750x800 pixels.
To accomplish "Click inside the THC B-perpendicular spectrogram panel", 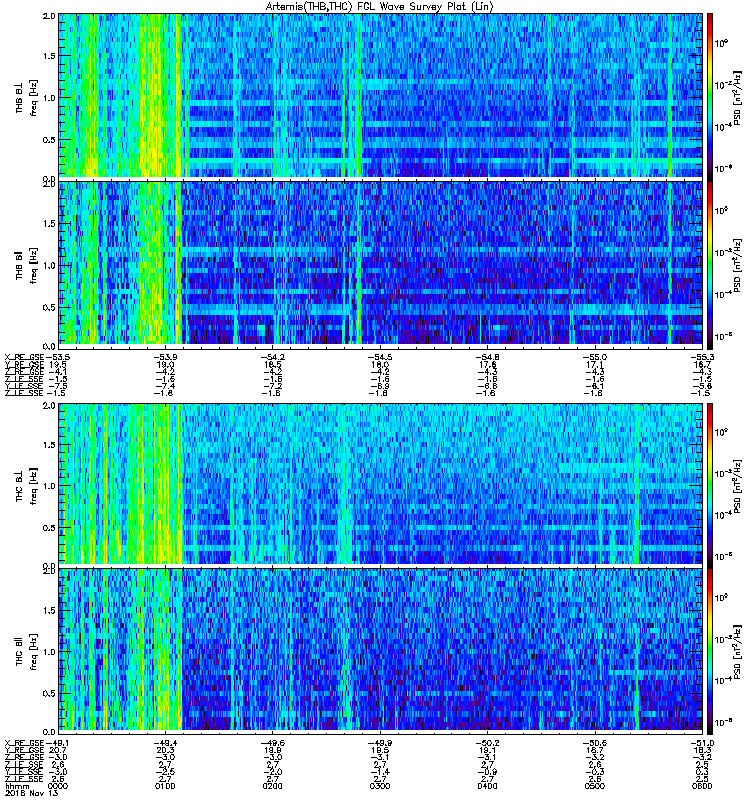I will coord(381,484).
